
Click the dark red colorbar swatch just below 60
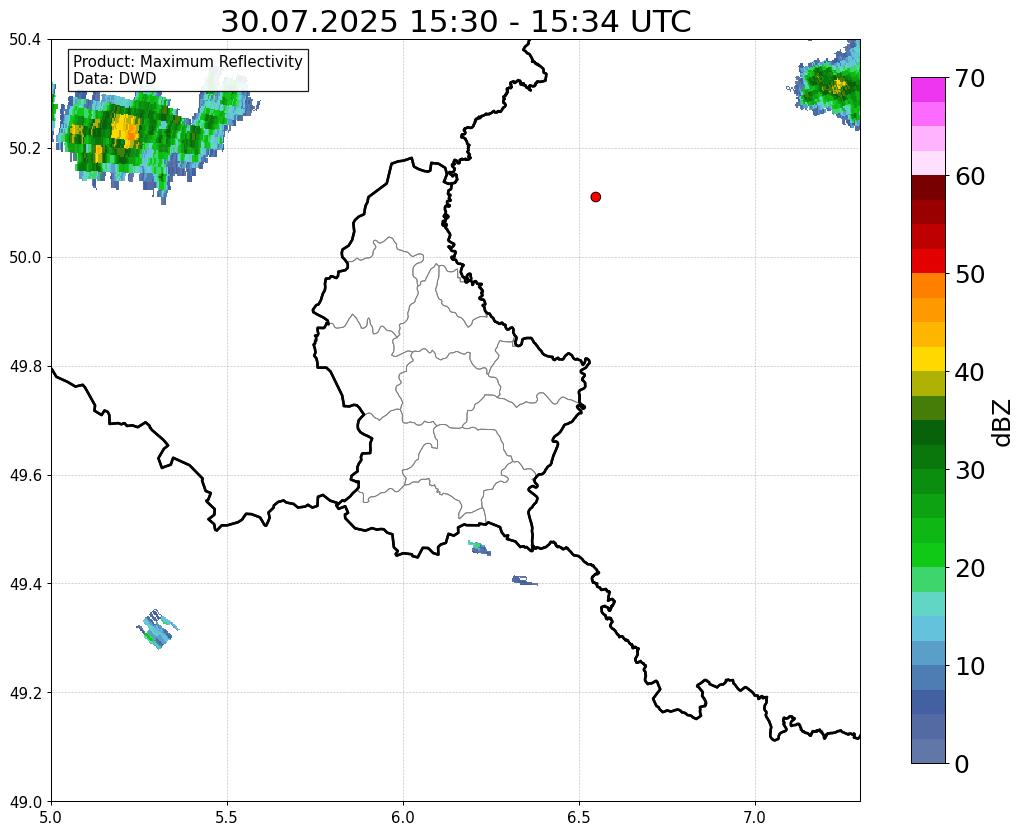(x=928, y=187)
